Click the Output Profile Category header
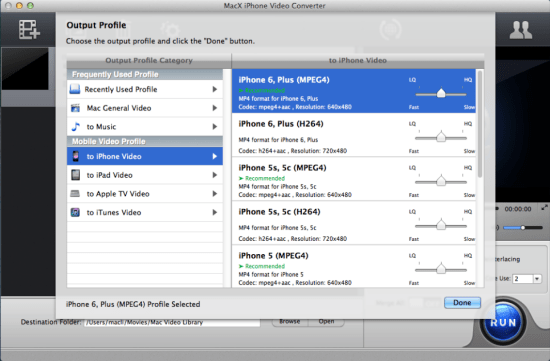 click(149, 60)
